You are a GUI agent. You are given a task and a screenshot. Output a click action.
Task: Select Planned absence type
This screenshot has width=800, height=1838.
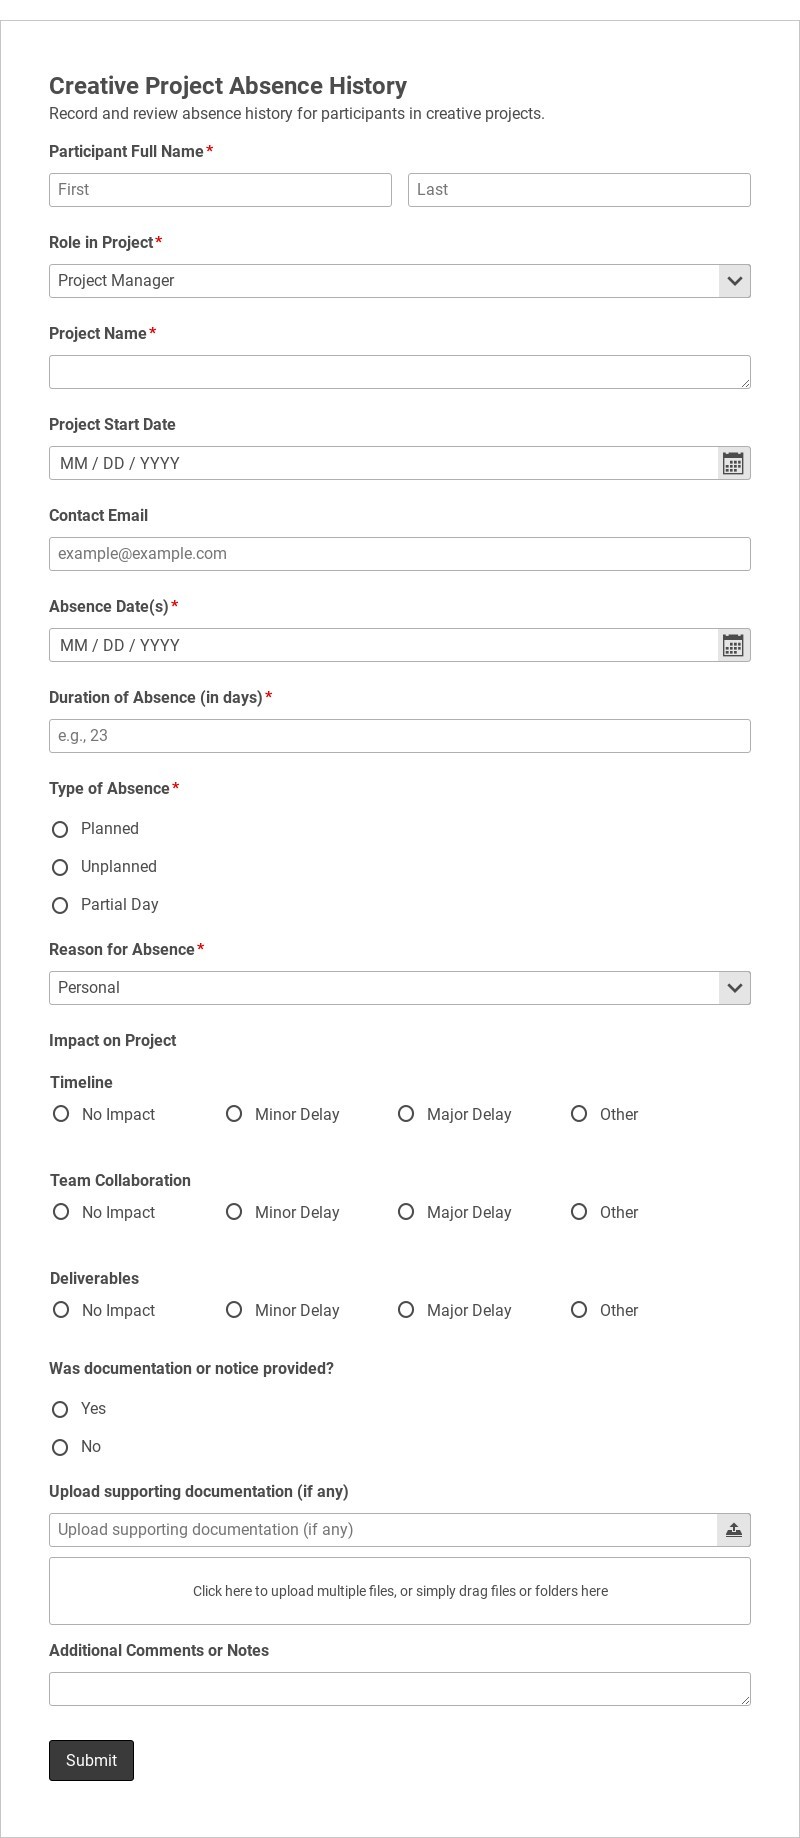pyautogui.click(x=60, y=829)
